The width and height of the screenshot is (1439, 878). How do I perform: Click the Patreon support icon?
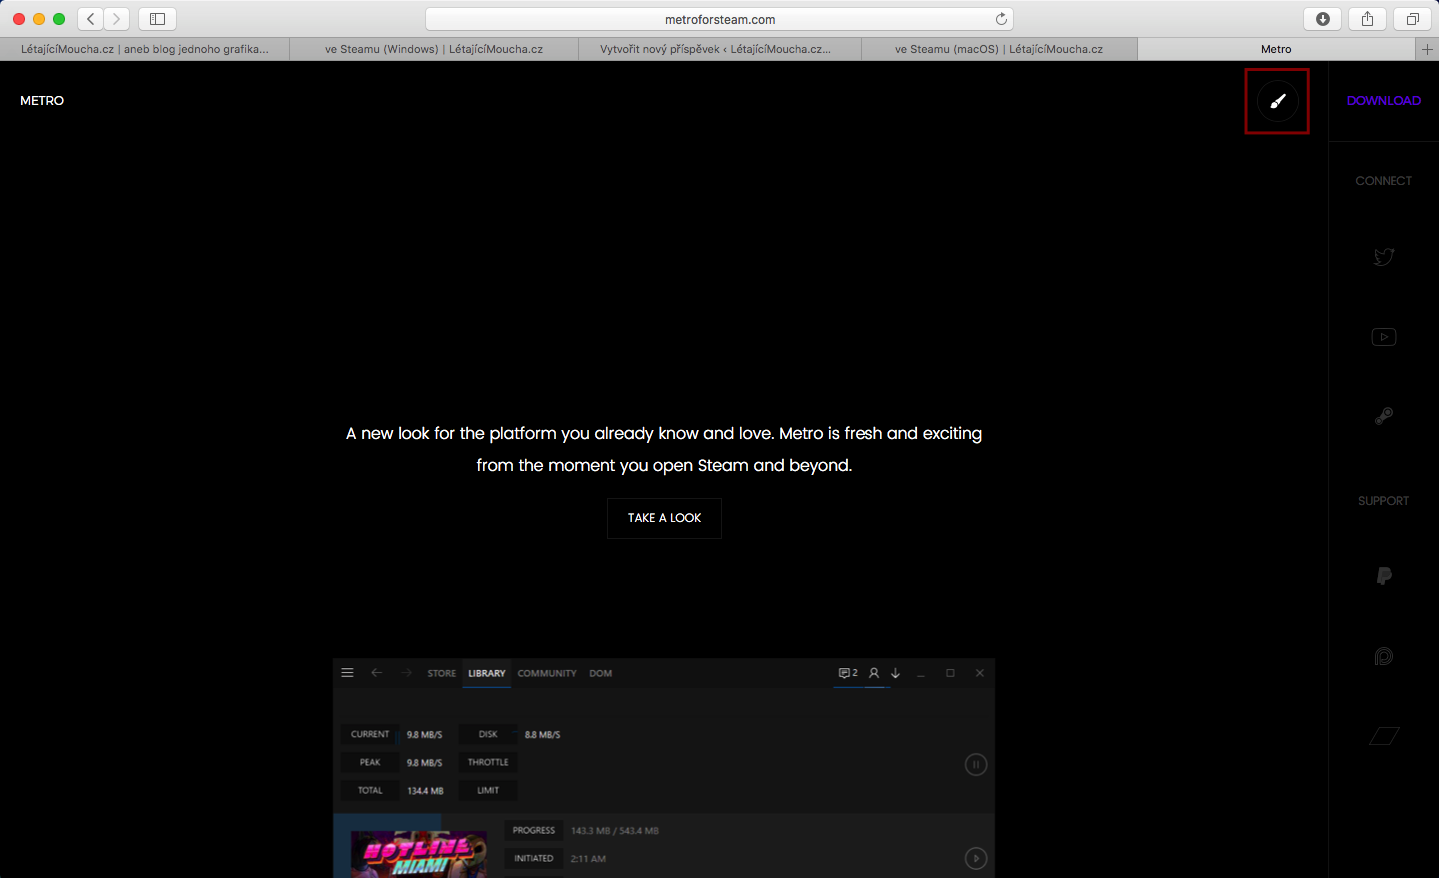tap(1384, 656)
